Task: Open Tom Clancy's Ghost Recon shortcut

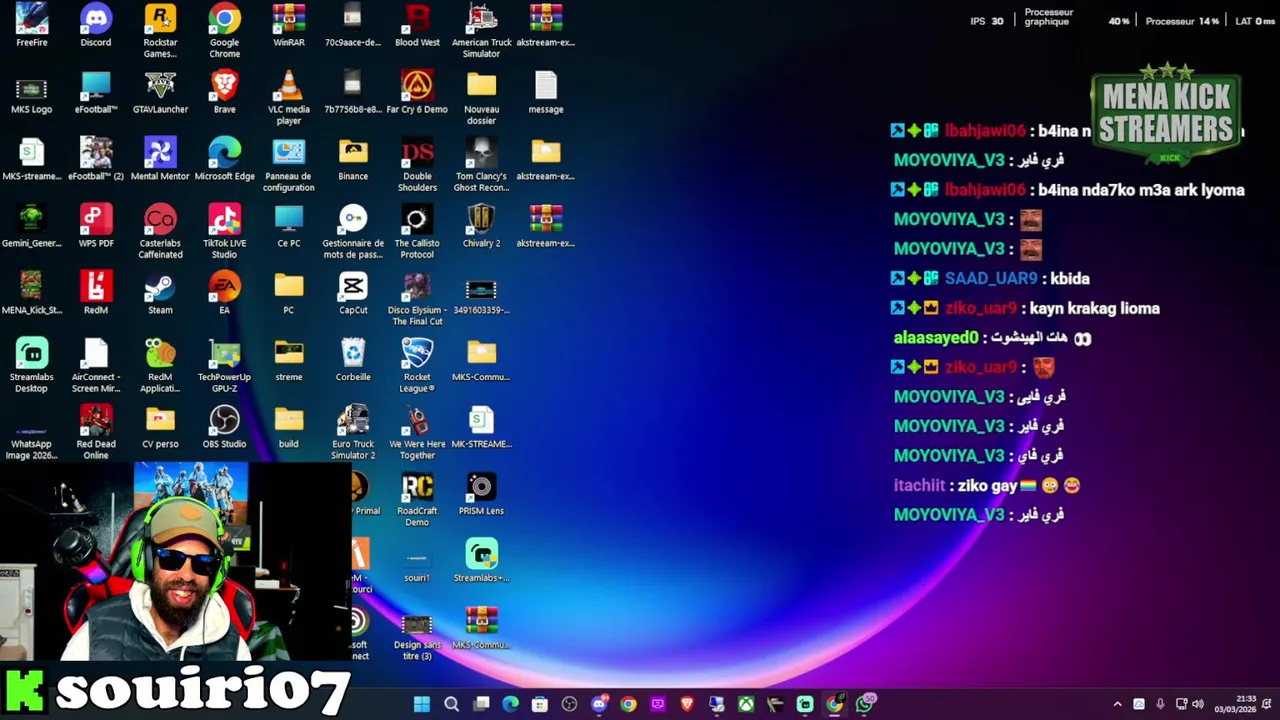Action: (x=481, y=165)
